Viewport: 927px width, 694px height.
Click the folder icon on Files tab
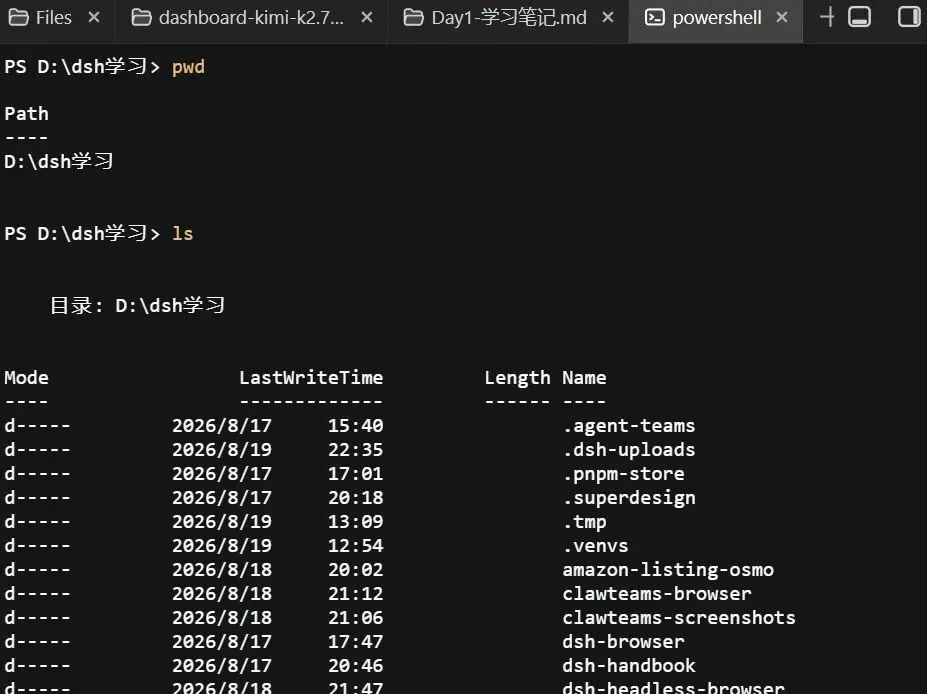point(18,18)
